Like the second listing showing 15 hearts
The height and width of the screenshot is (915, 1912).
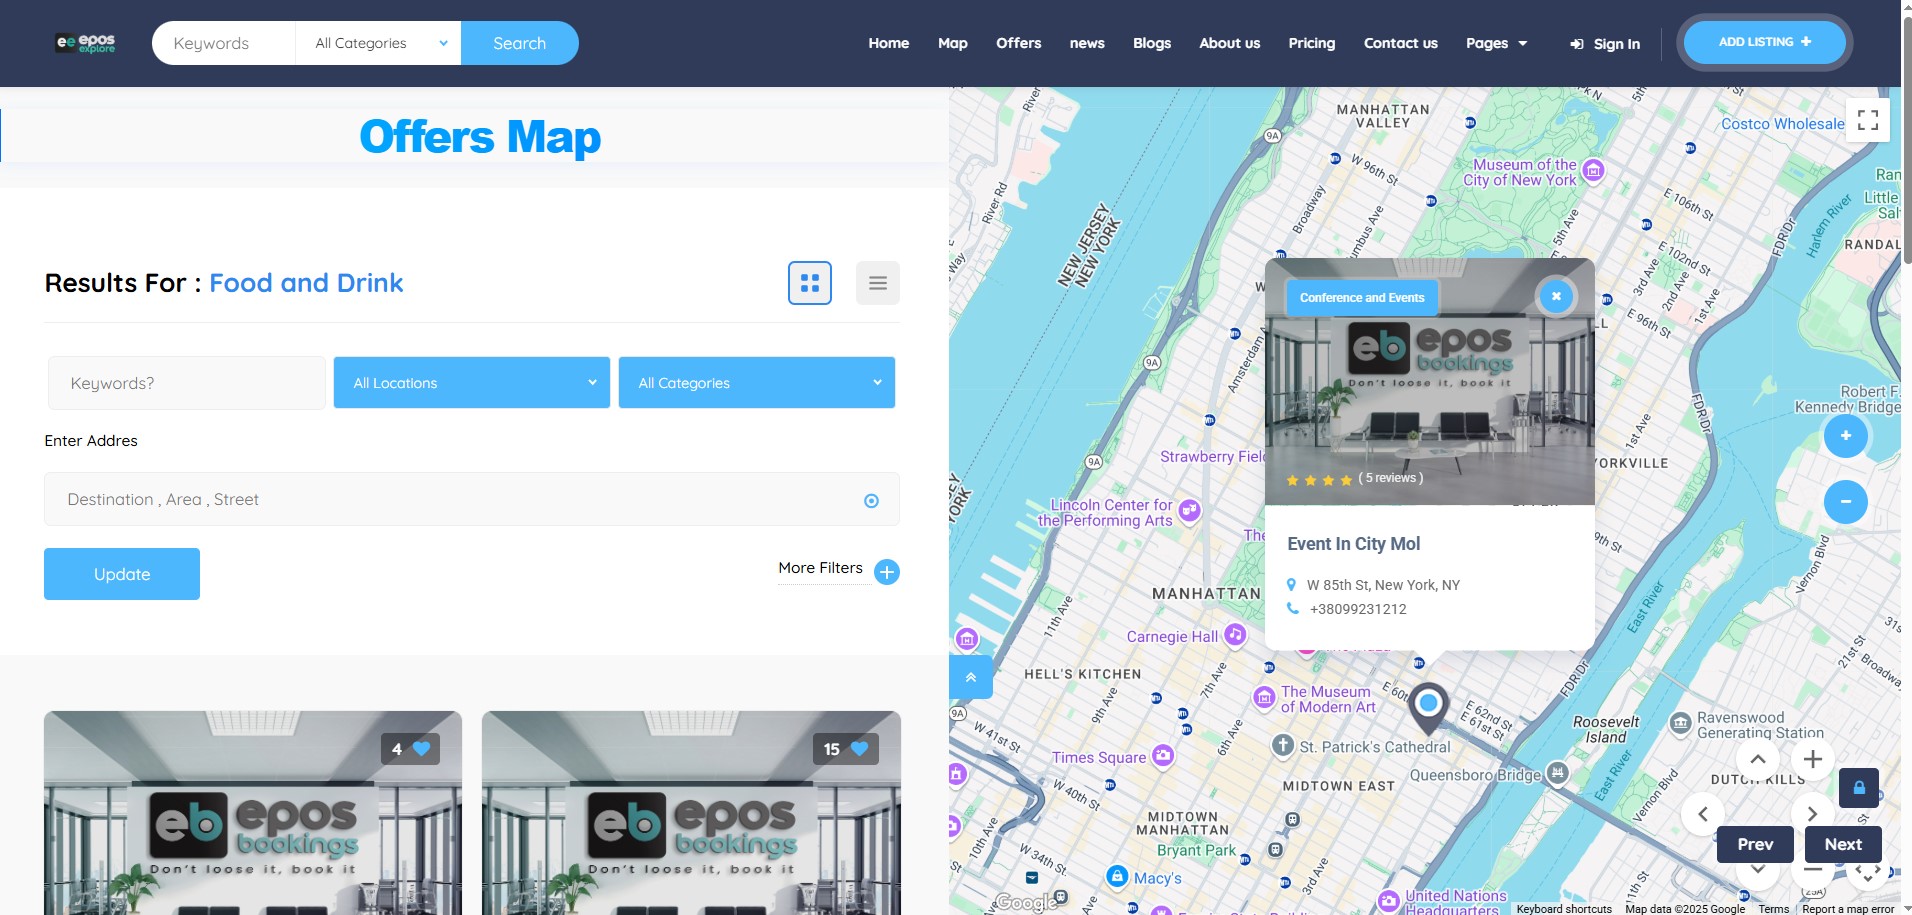[846, 749]
